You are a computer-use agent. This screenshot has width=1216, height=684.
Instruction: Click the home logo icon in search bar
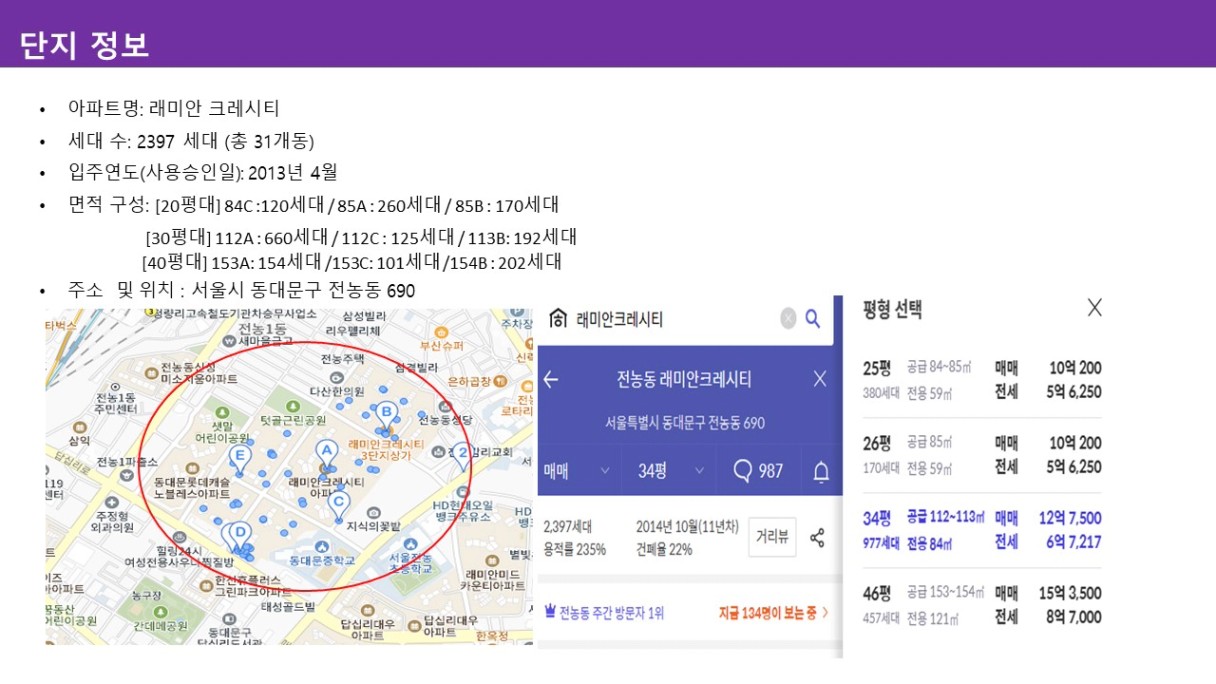tap(558, 319)
